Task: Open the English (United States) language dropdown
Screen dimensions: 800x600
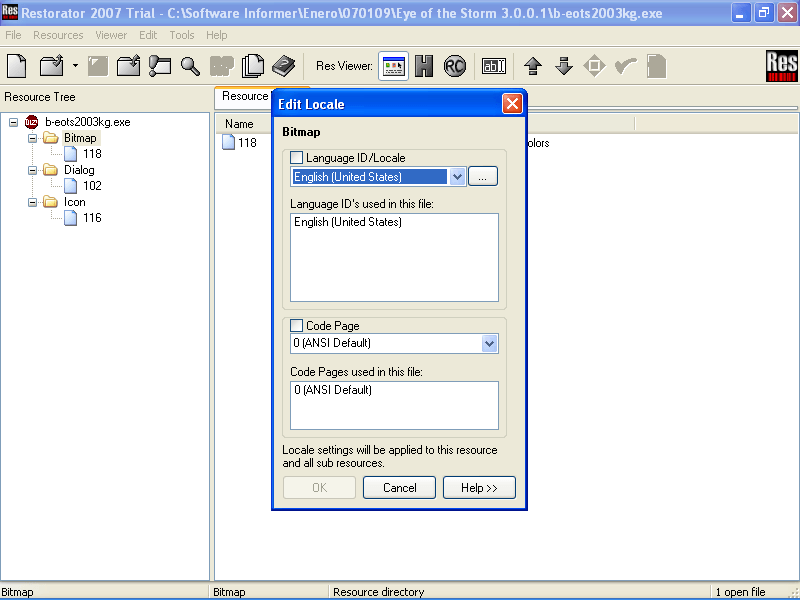Action: point(457,177)
